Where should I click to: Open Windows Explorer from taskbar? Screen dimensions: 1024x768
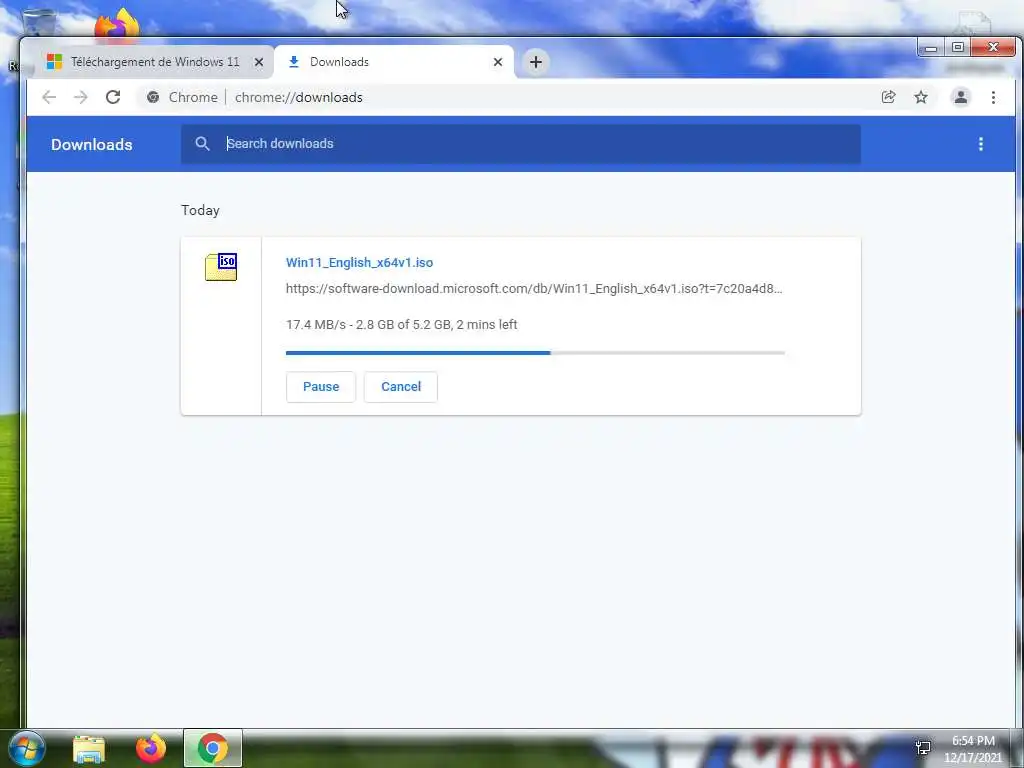(89, 748)
